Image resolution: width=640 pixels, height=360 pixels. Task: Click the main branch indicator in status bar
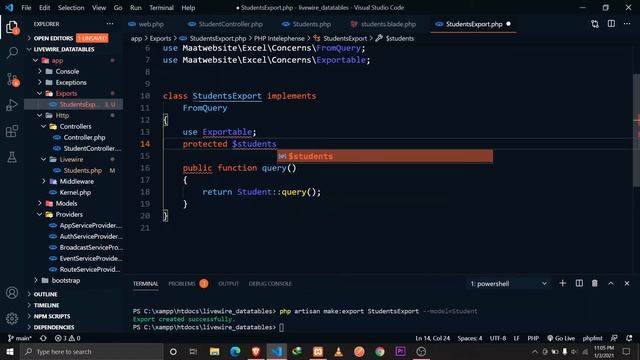tap(20, 338)
